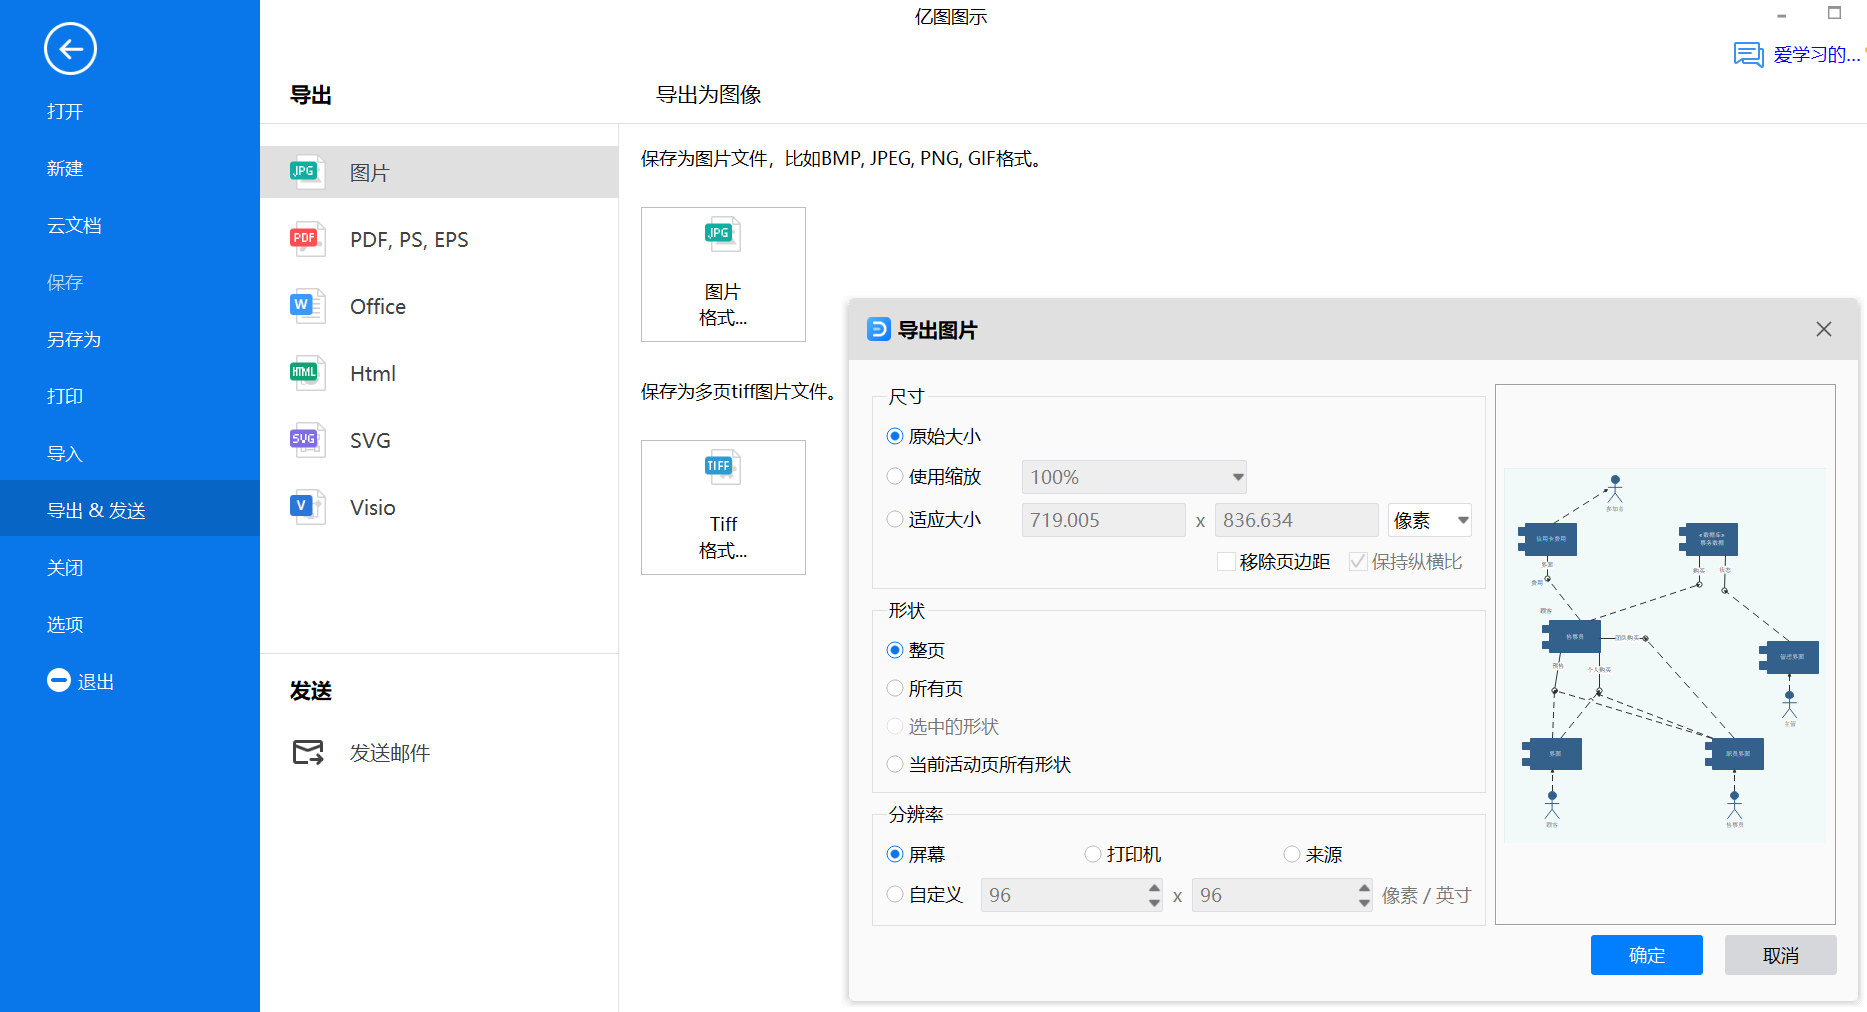
Task: Click the back arrow circle icon
Action: click(70, 49)
